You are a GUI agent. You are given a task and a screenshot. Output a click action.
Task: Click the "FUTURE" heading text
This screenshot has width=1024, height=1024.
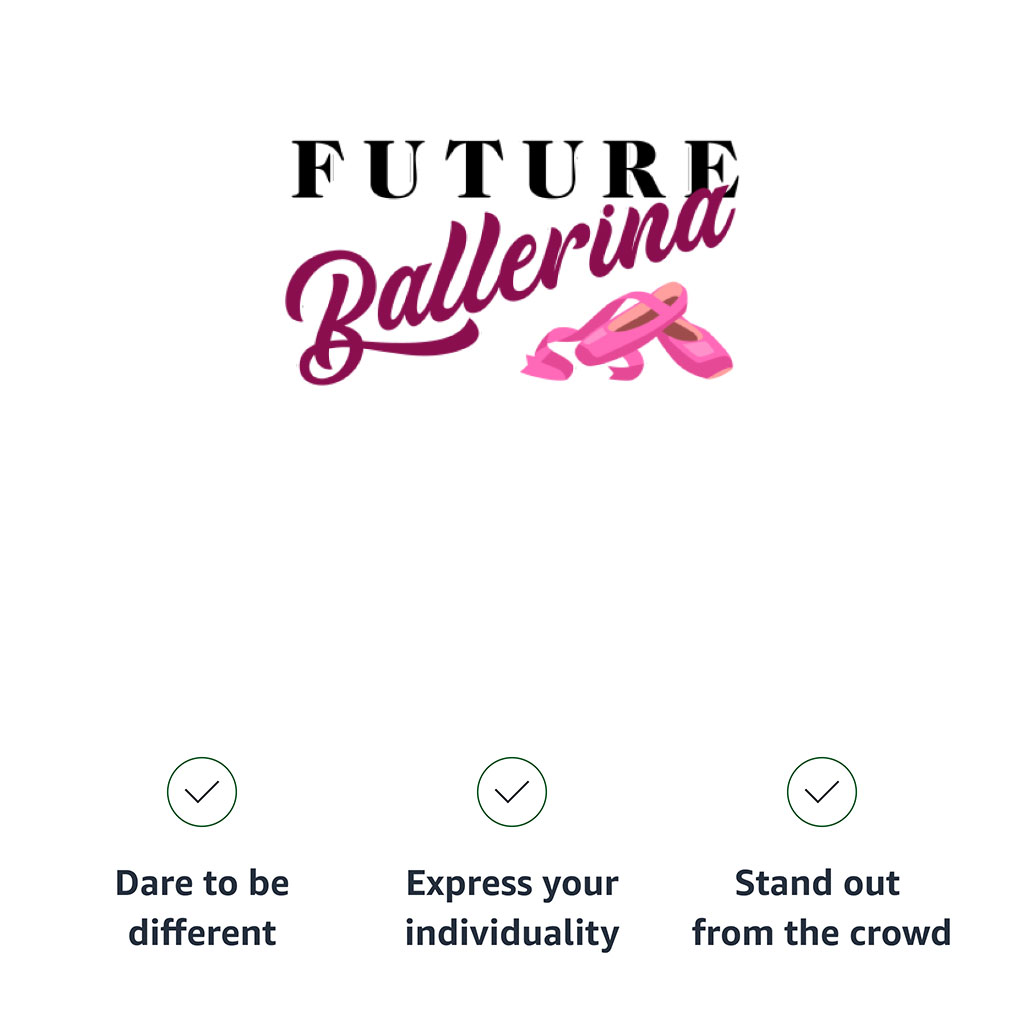point(515,169)
